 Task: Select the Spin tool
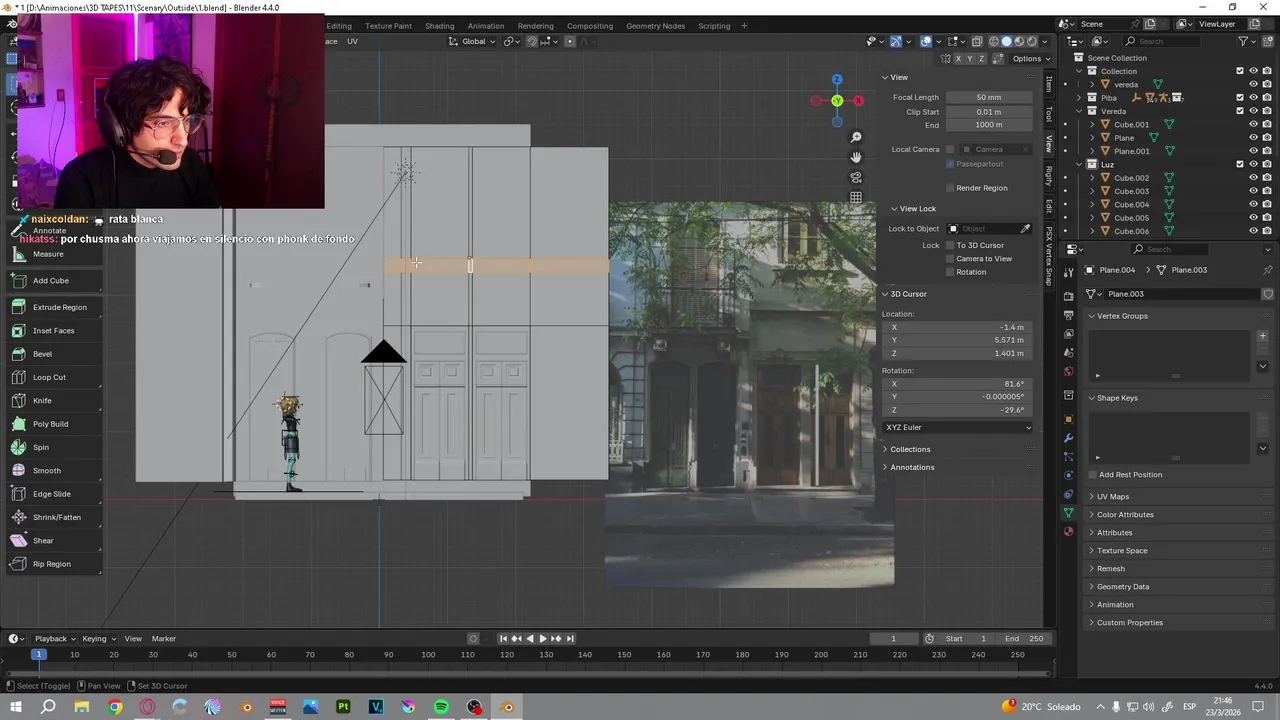[x=41, y=447]
